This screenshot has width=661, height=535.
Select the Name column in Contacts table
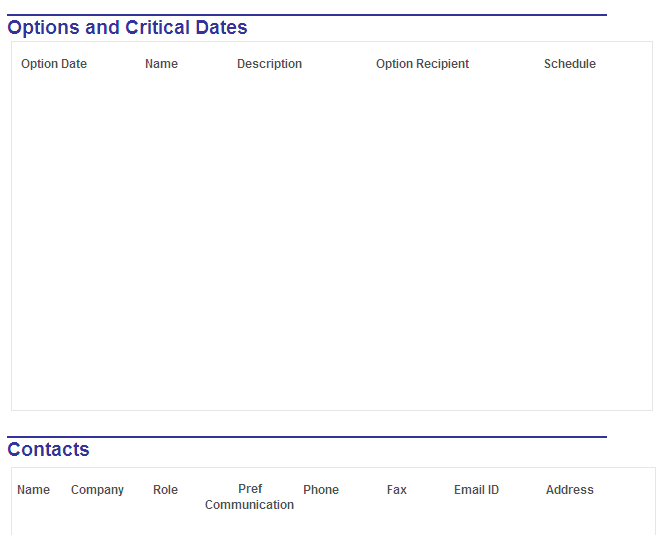(33, 489)
